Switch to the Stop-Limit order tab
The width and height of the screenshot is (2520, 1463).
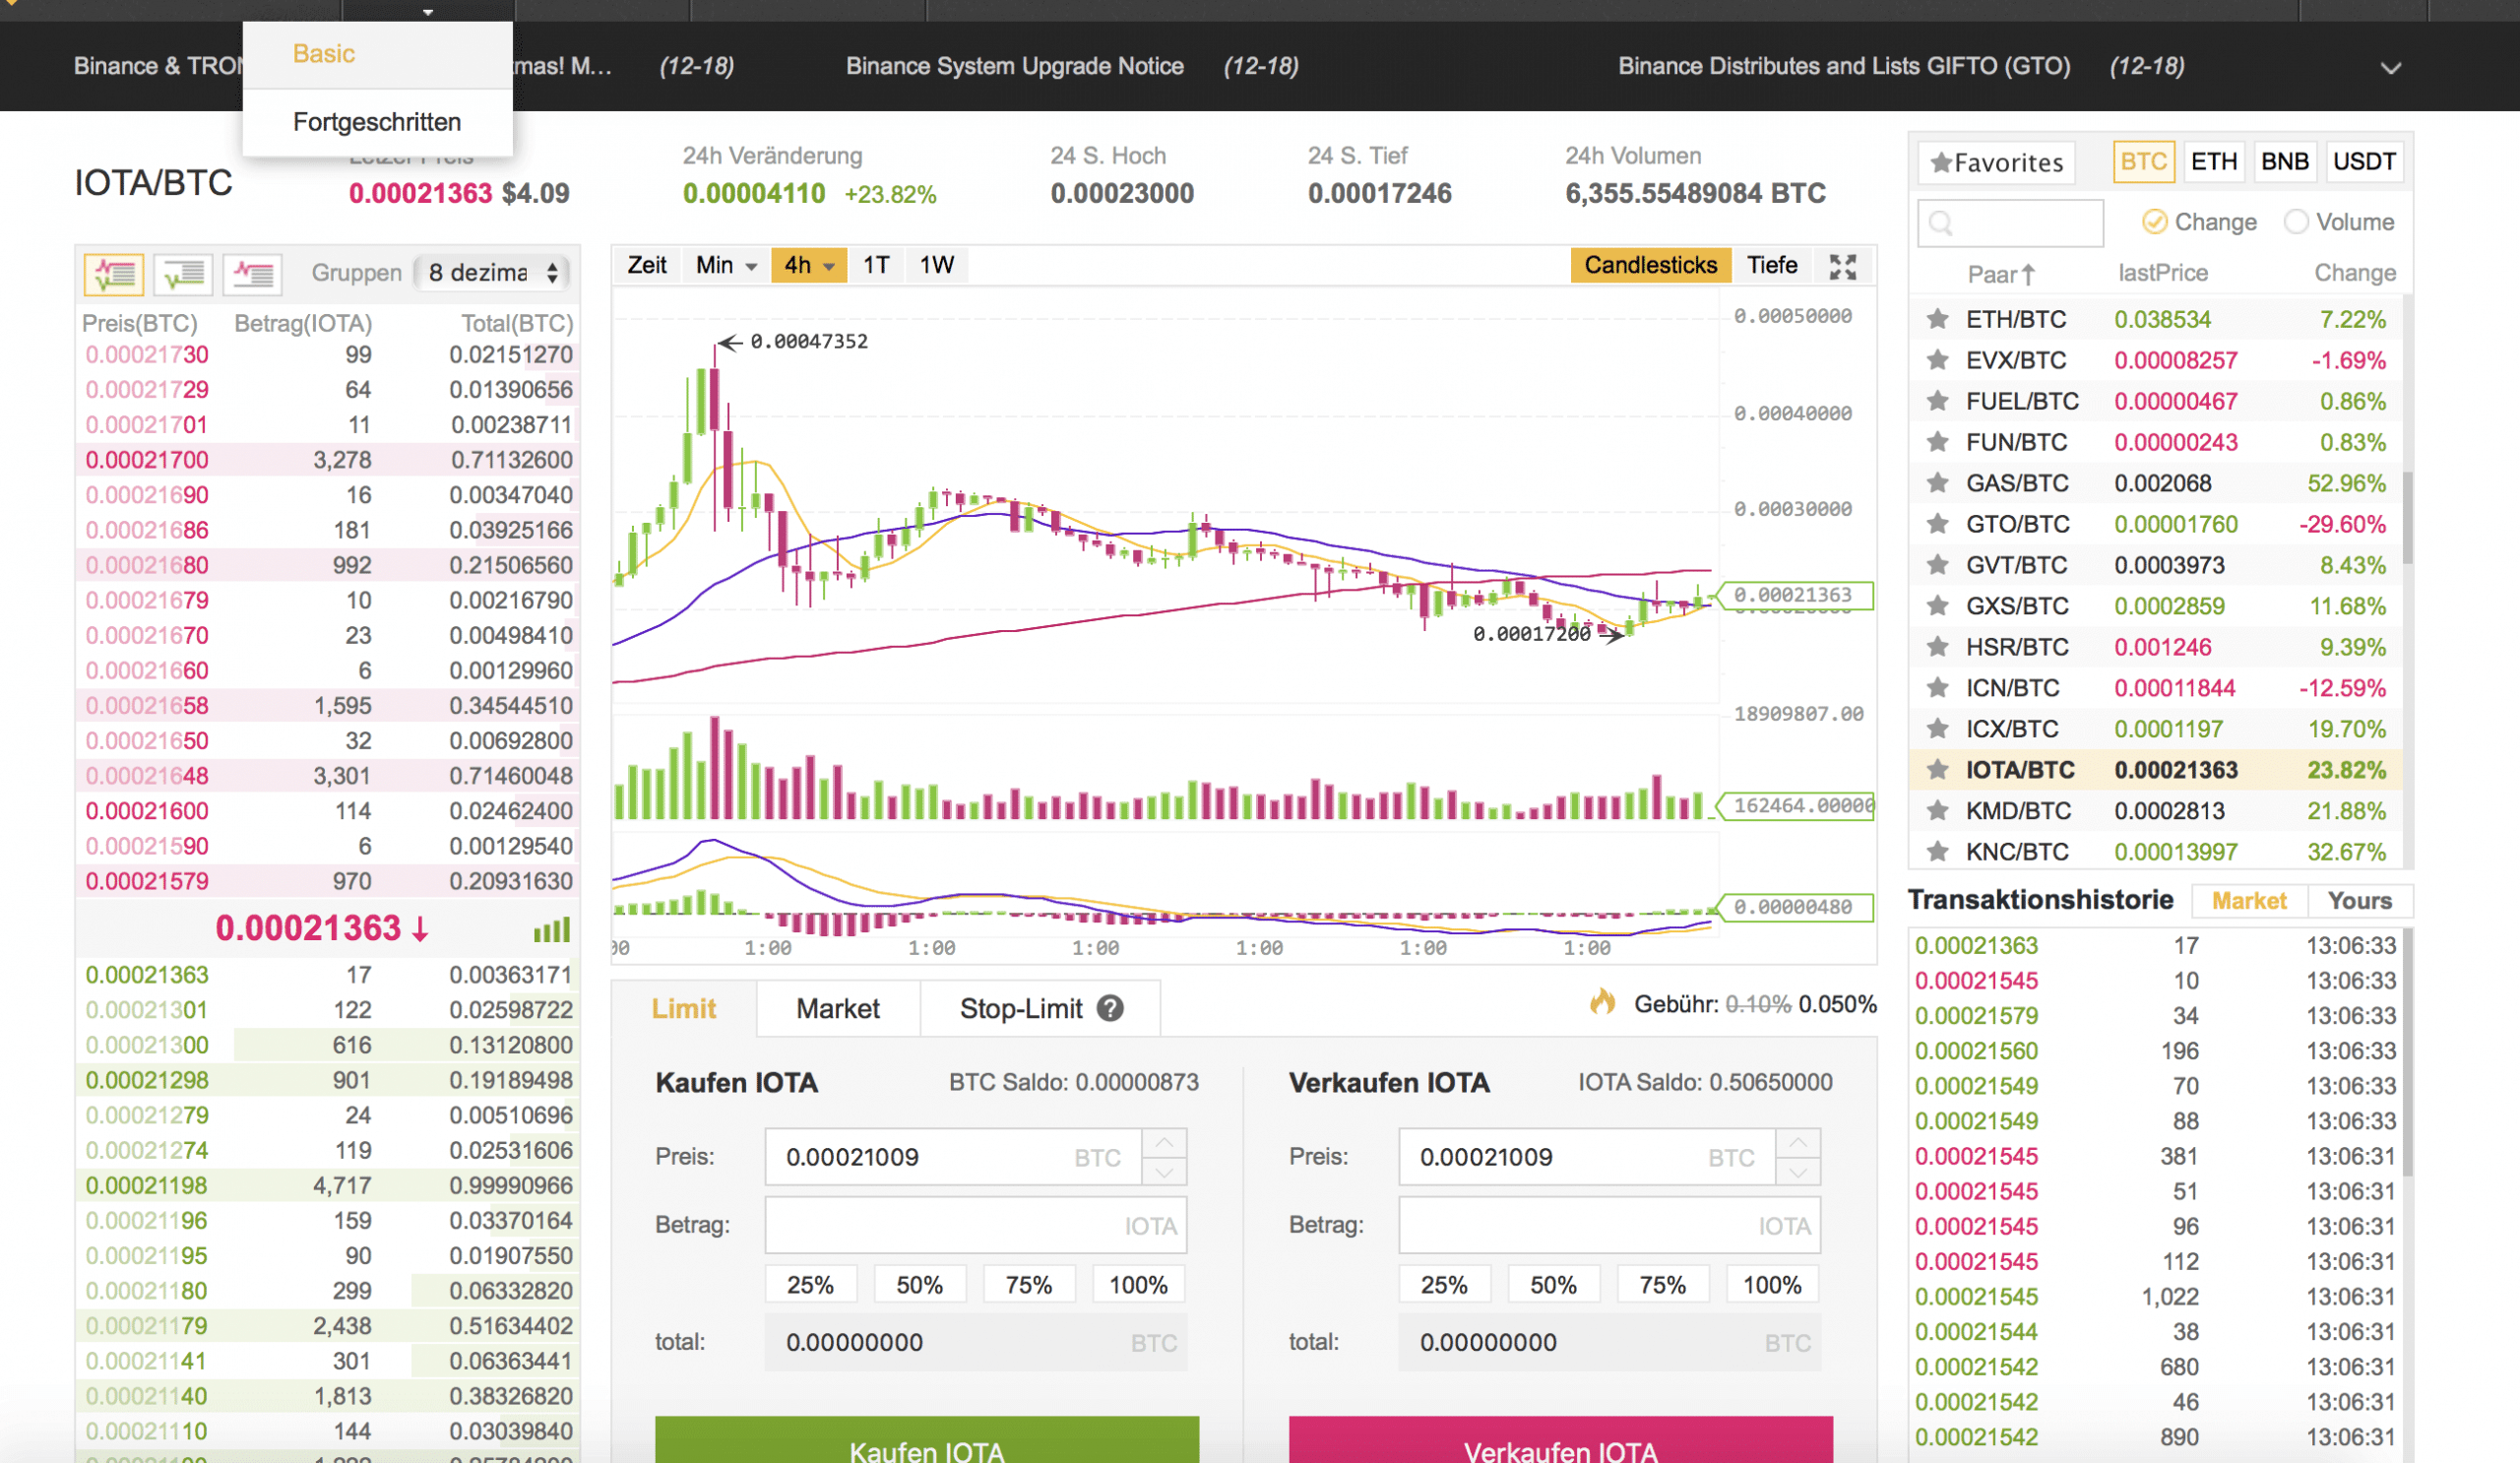(x=1040, y=1008)
